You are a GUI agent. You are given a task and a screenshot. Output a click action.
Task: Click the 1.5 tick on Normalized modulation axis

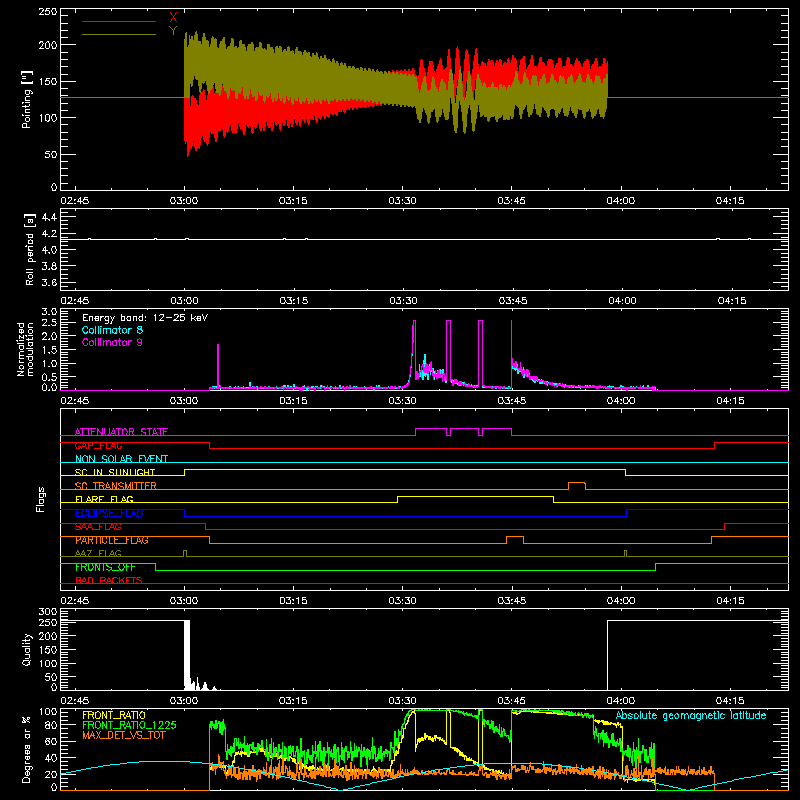[49, 350]
